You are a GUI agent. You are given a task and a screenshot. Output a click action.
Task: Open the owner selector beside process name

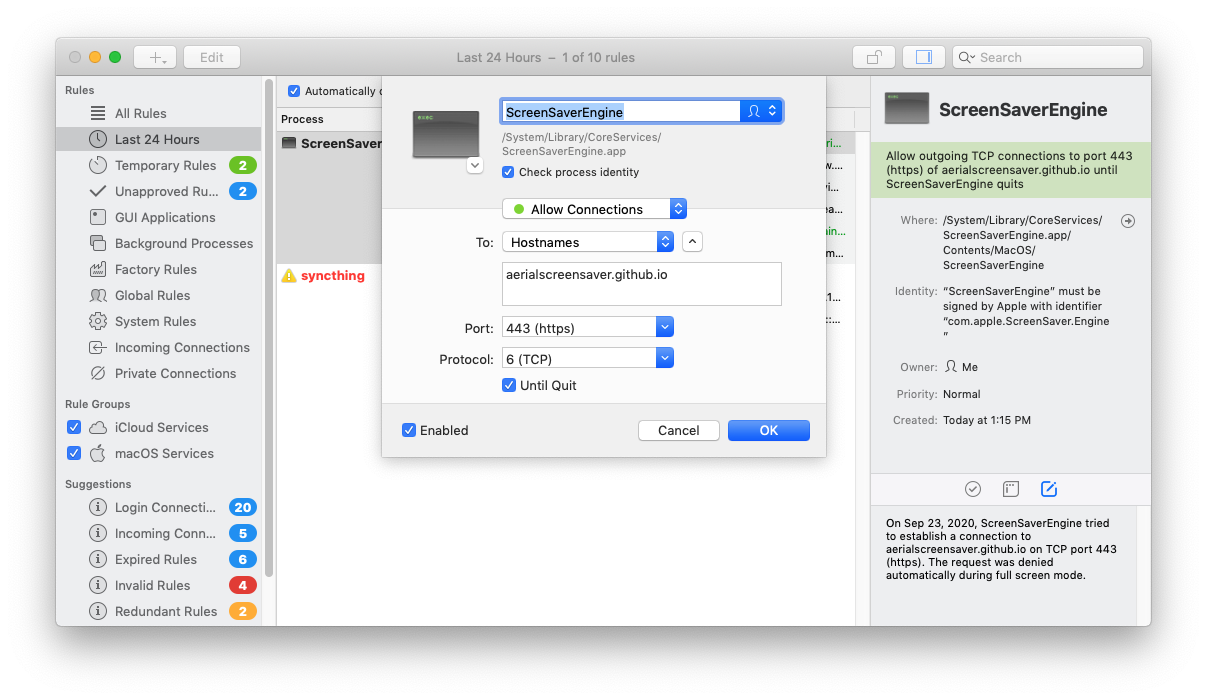point(761,112)
